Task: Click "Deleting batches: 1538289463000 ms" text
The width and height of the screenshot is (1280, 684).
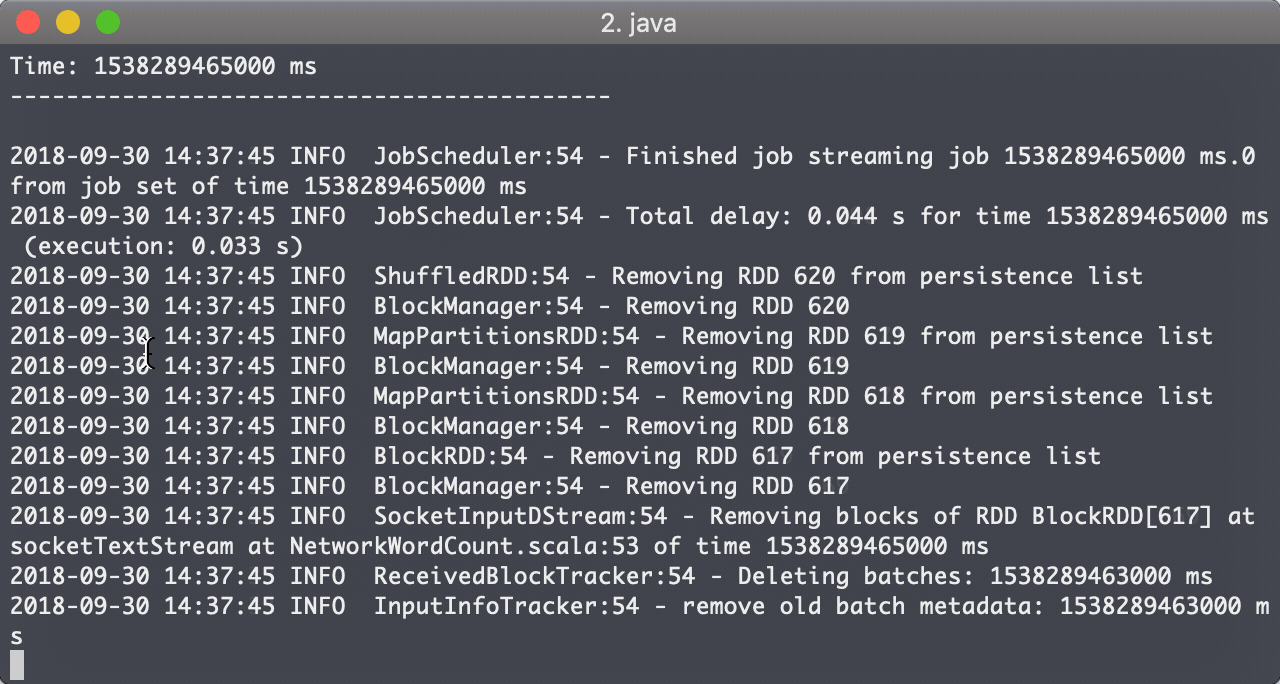Action: [x=975, y=577]
